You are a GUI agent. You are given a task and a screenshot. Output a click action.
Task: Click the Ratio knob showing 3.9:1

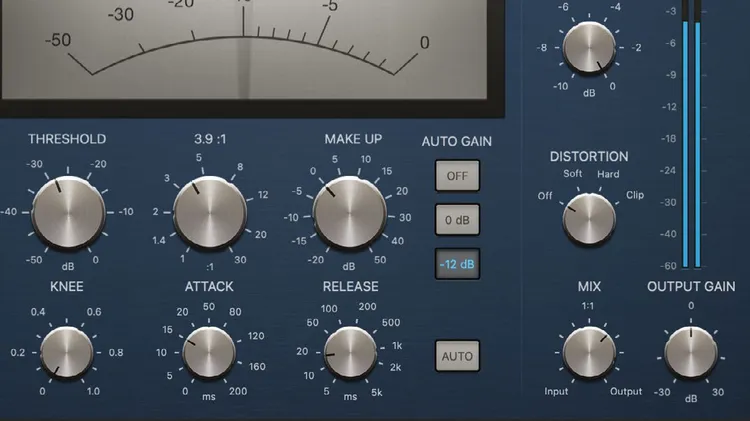point(210,212)
